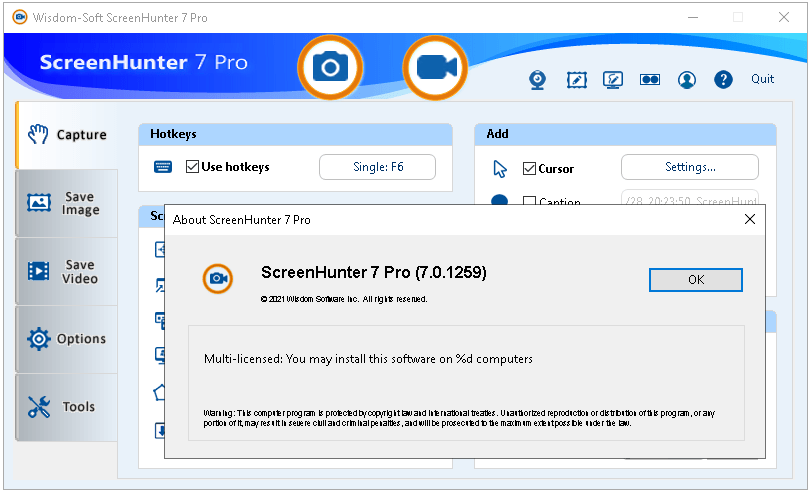Click the orange video recording button
810x492 pixels.
(435, 67)
